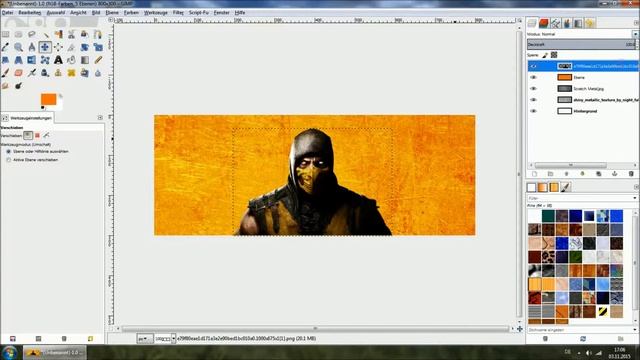
Task: Open the Ebene menu
Action: point(112,13)
